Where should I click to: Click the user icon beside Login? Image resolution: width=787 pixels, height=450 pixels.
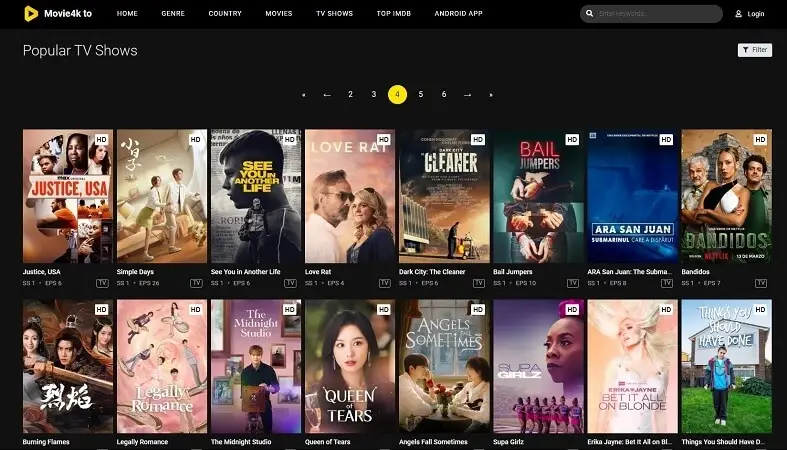pos(738,14)
